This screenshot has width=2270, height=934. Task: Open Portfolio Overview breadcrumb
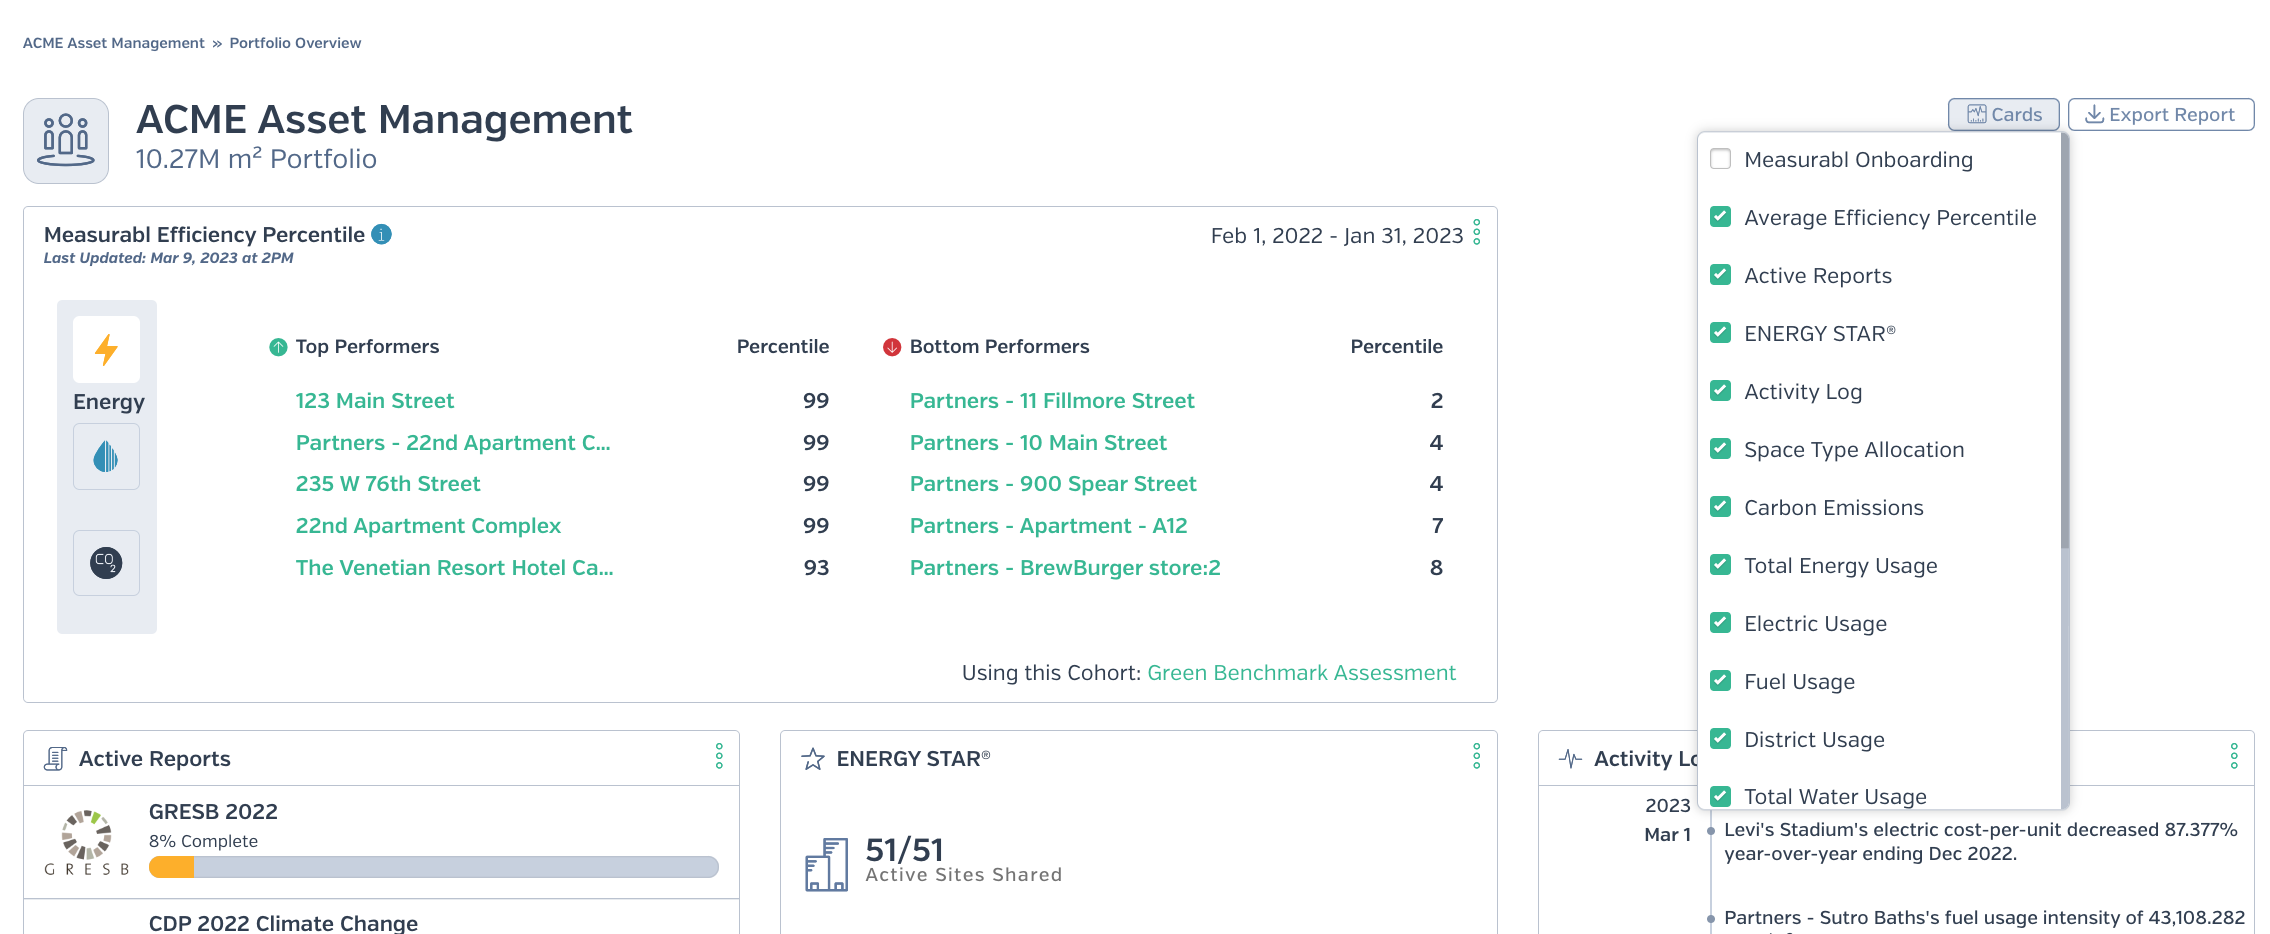tap(295, 43)
